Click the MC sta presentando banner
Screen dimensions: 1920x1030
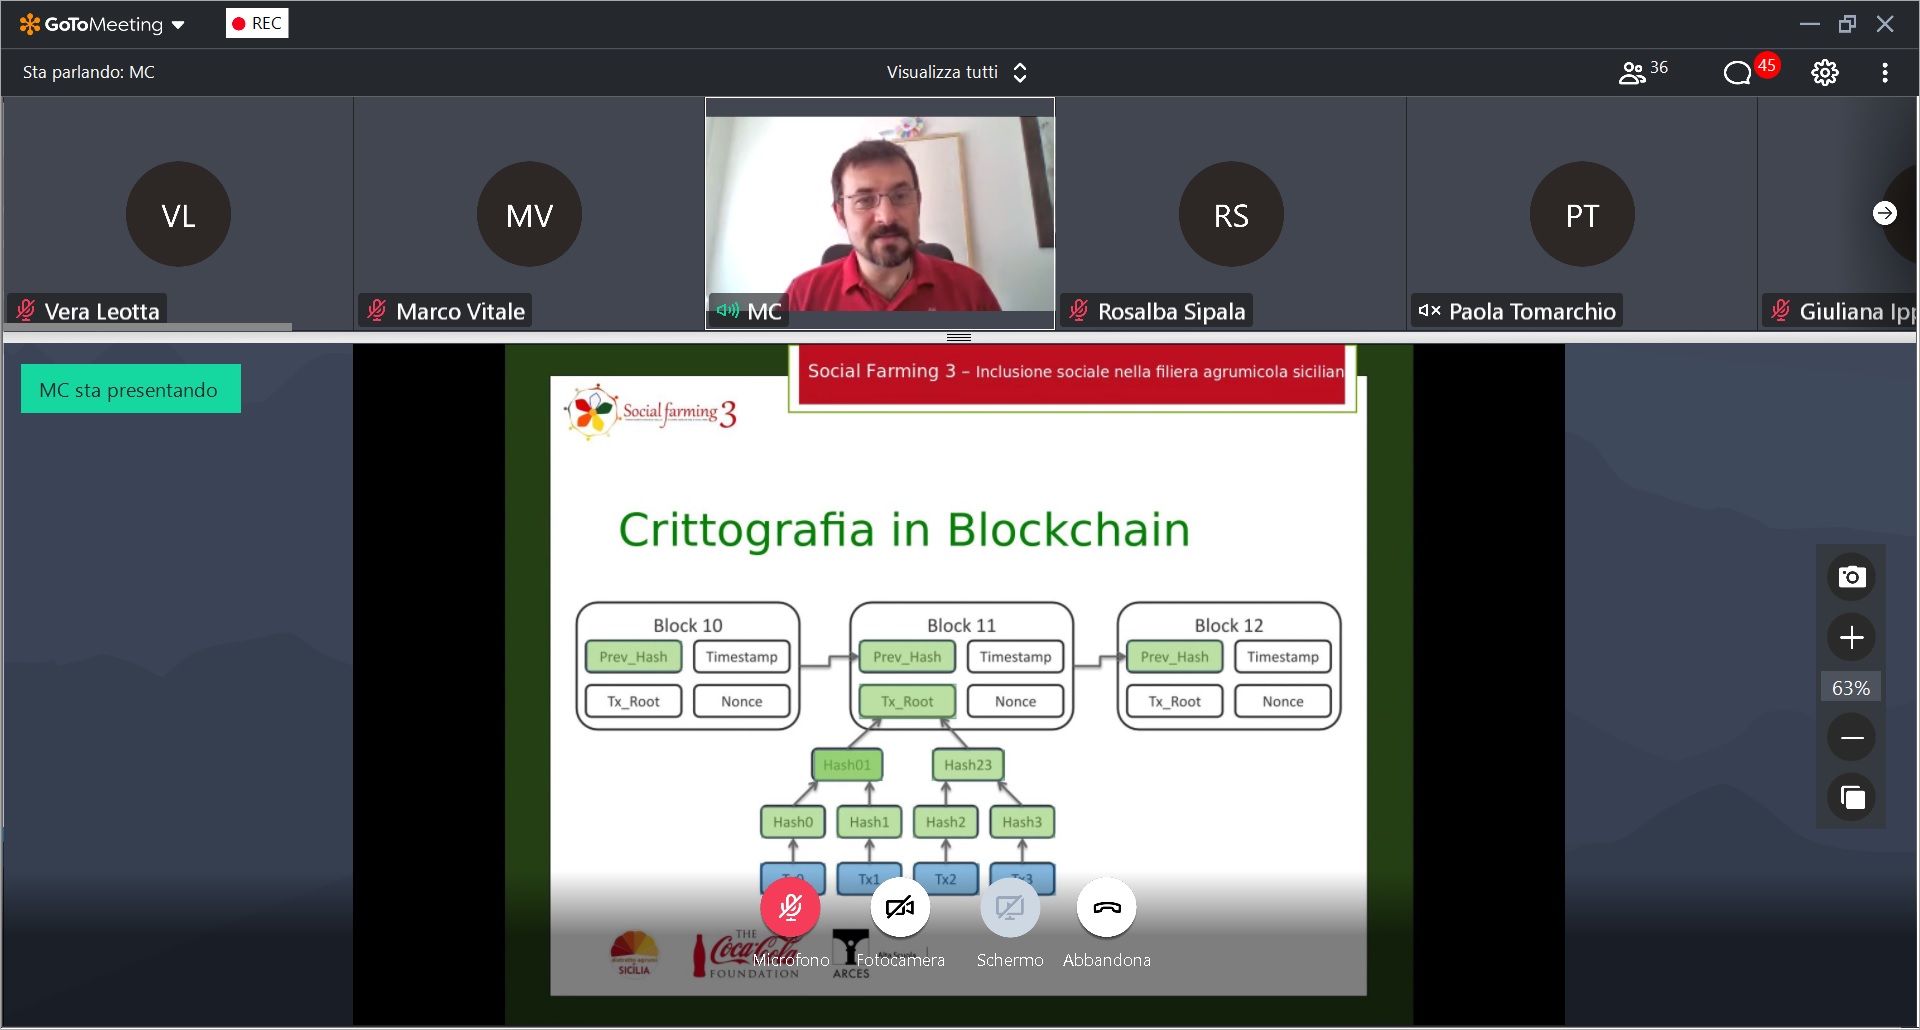tap(131, 389)
